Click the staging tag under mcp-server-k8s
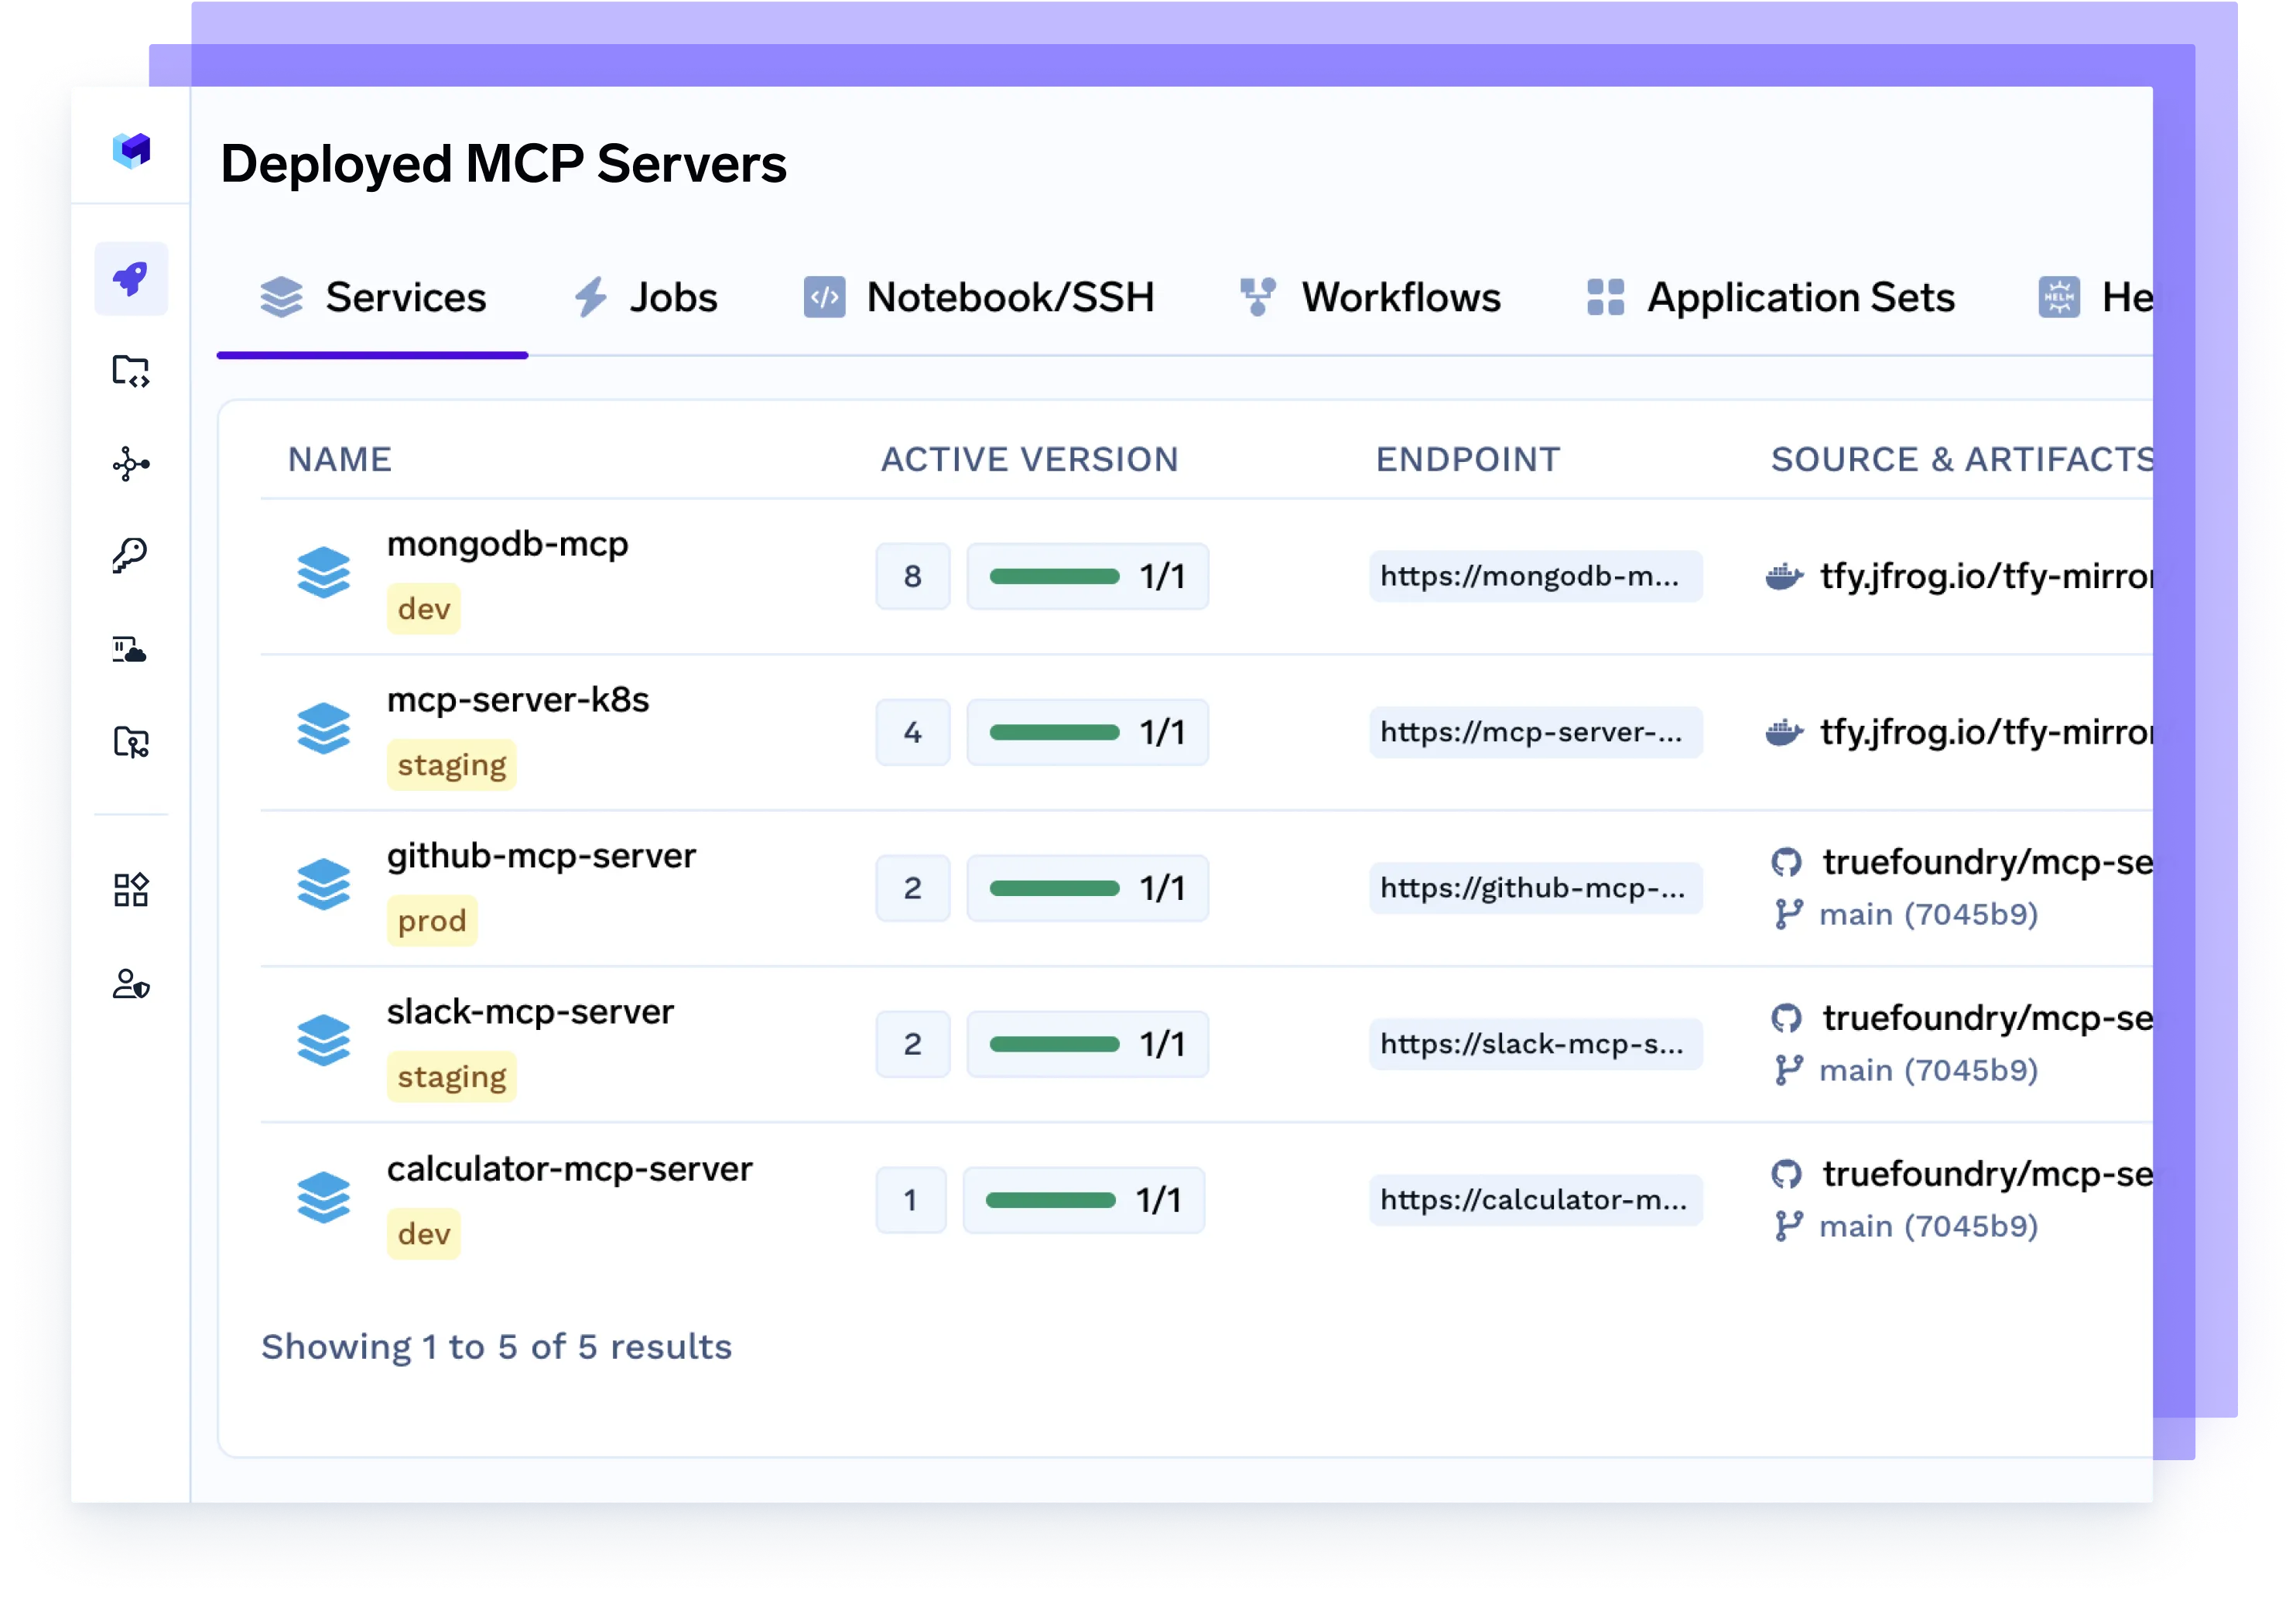Image resolution: width=2296 pixels, height=1601 pixels. (x=452, y=765)
